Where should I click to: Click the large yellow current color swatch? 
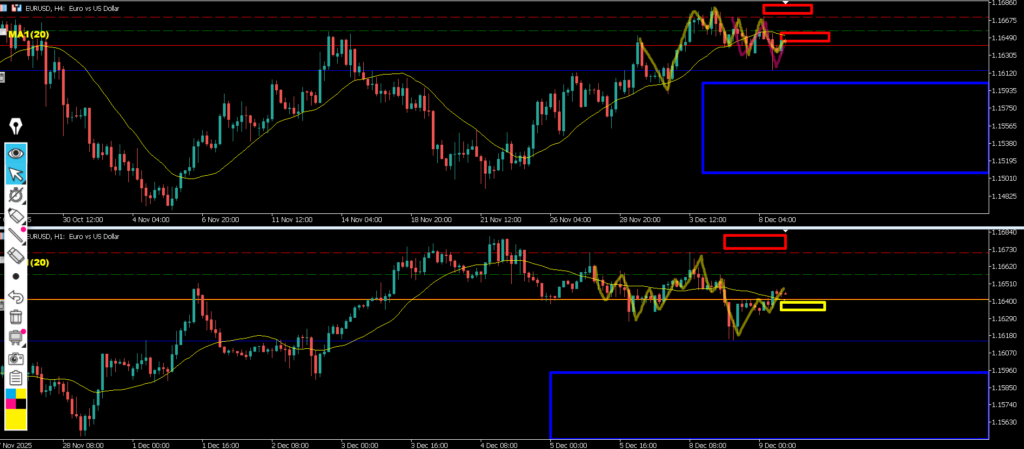(16, 420)
